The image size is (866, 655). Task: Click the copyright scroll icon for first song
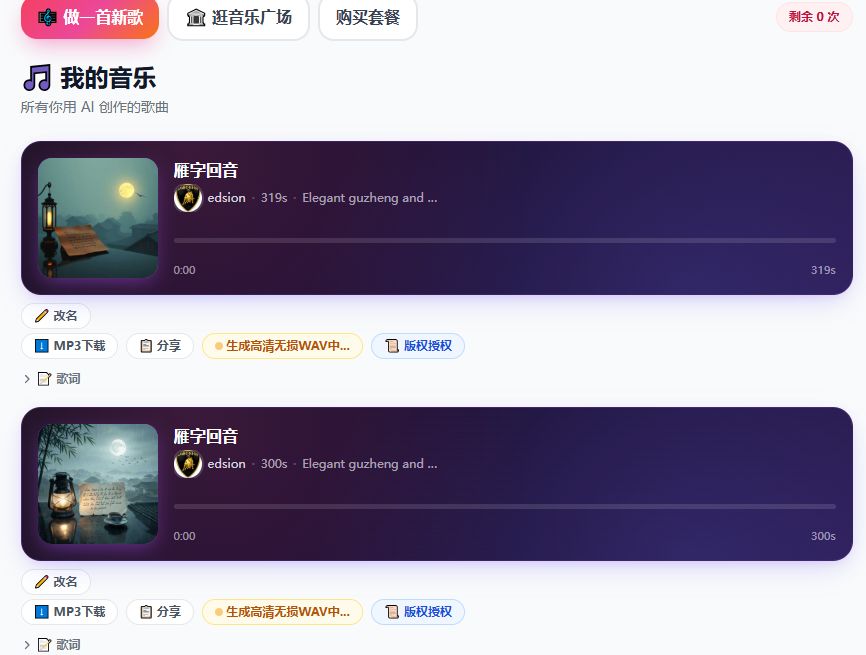click(x=392, y=346)
